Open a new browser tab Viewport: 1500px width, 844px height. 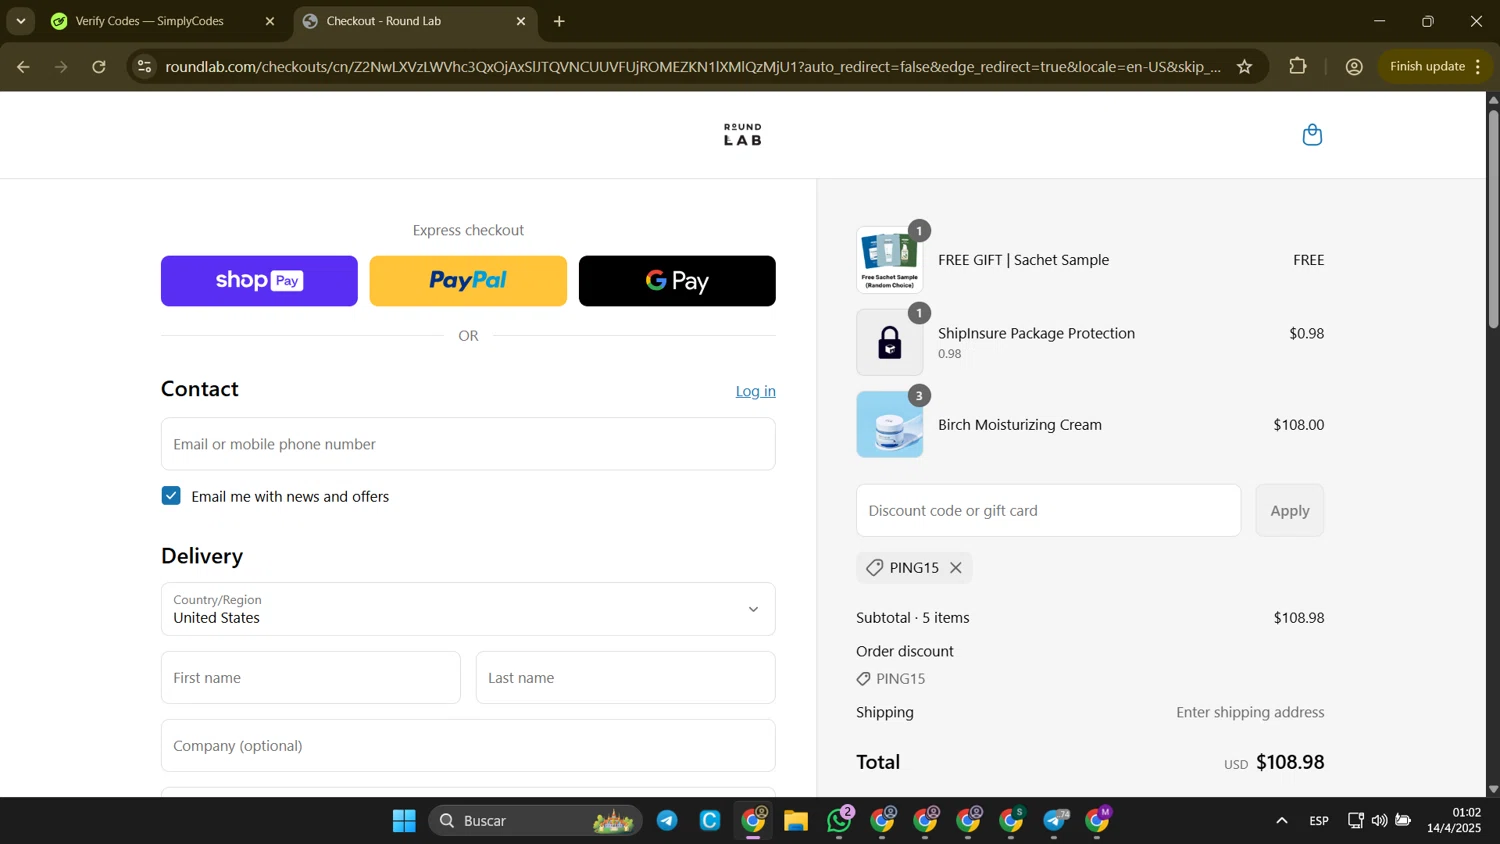tap(559, 21)
